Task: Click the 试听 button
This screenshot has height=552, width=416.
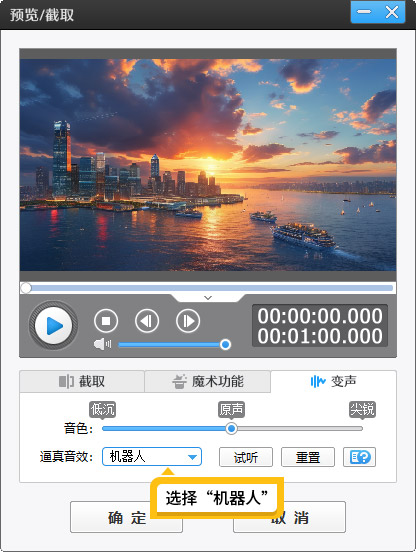Action: (x=246, y=457)
